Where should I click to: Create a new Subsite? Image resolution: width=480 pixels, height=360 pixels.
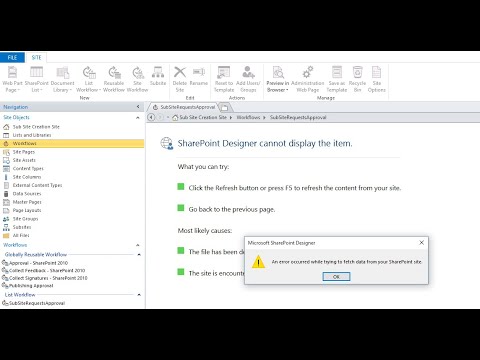point(158,77)
